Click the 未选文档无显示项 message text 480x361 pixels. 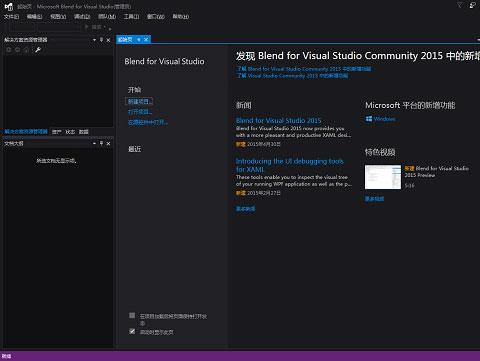pos(56,161)
